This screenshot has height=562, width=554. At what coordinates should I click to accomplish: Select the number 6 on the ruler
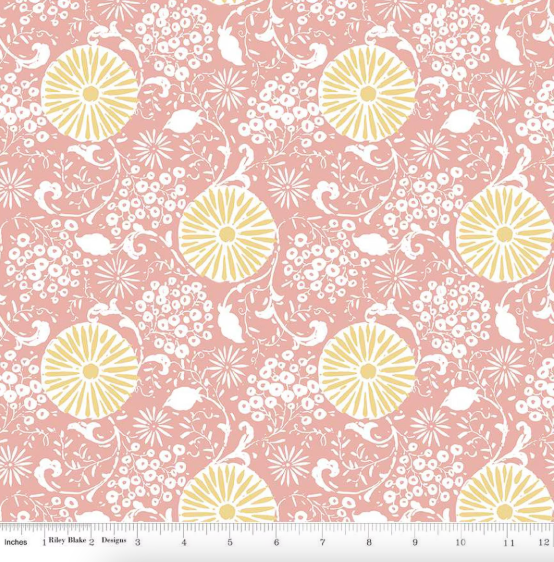click(276, 542)
